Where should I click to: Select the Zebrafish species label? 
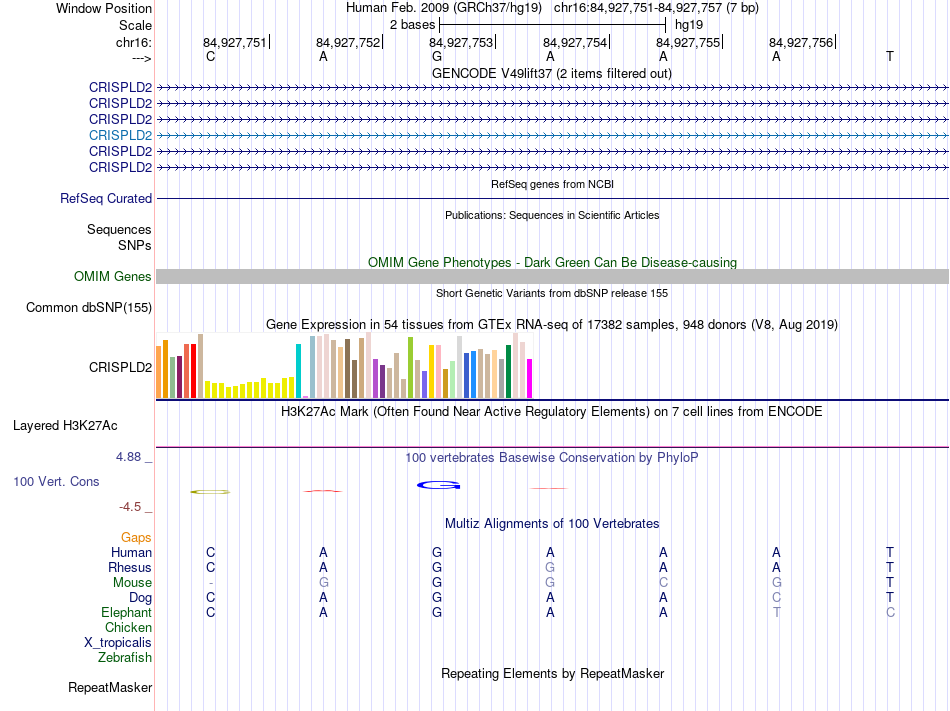coord(125,658)
